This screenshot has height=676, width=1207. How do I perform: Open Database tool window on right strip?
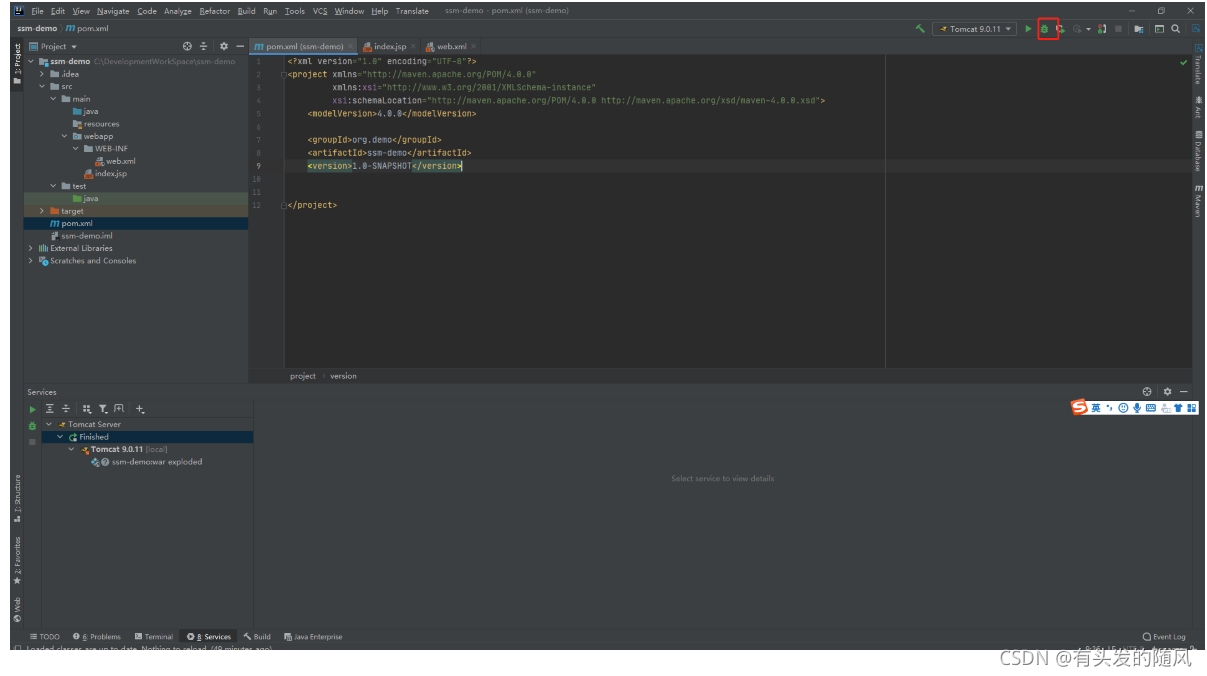click(1198, 150)
